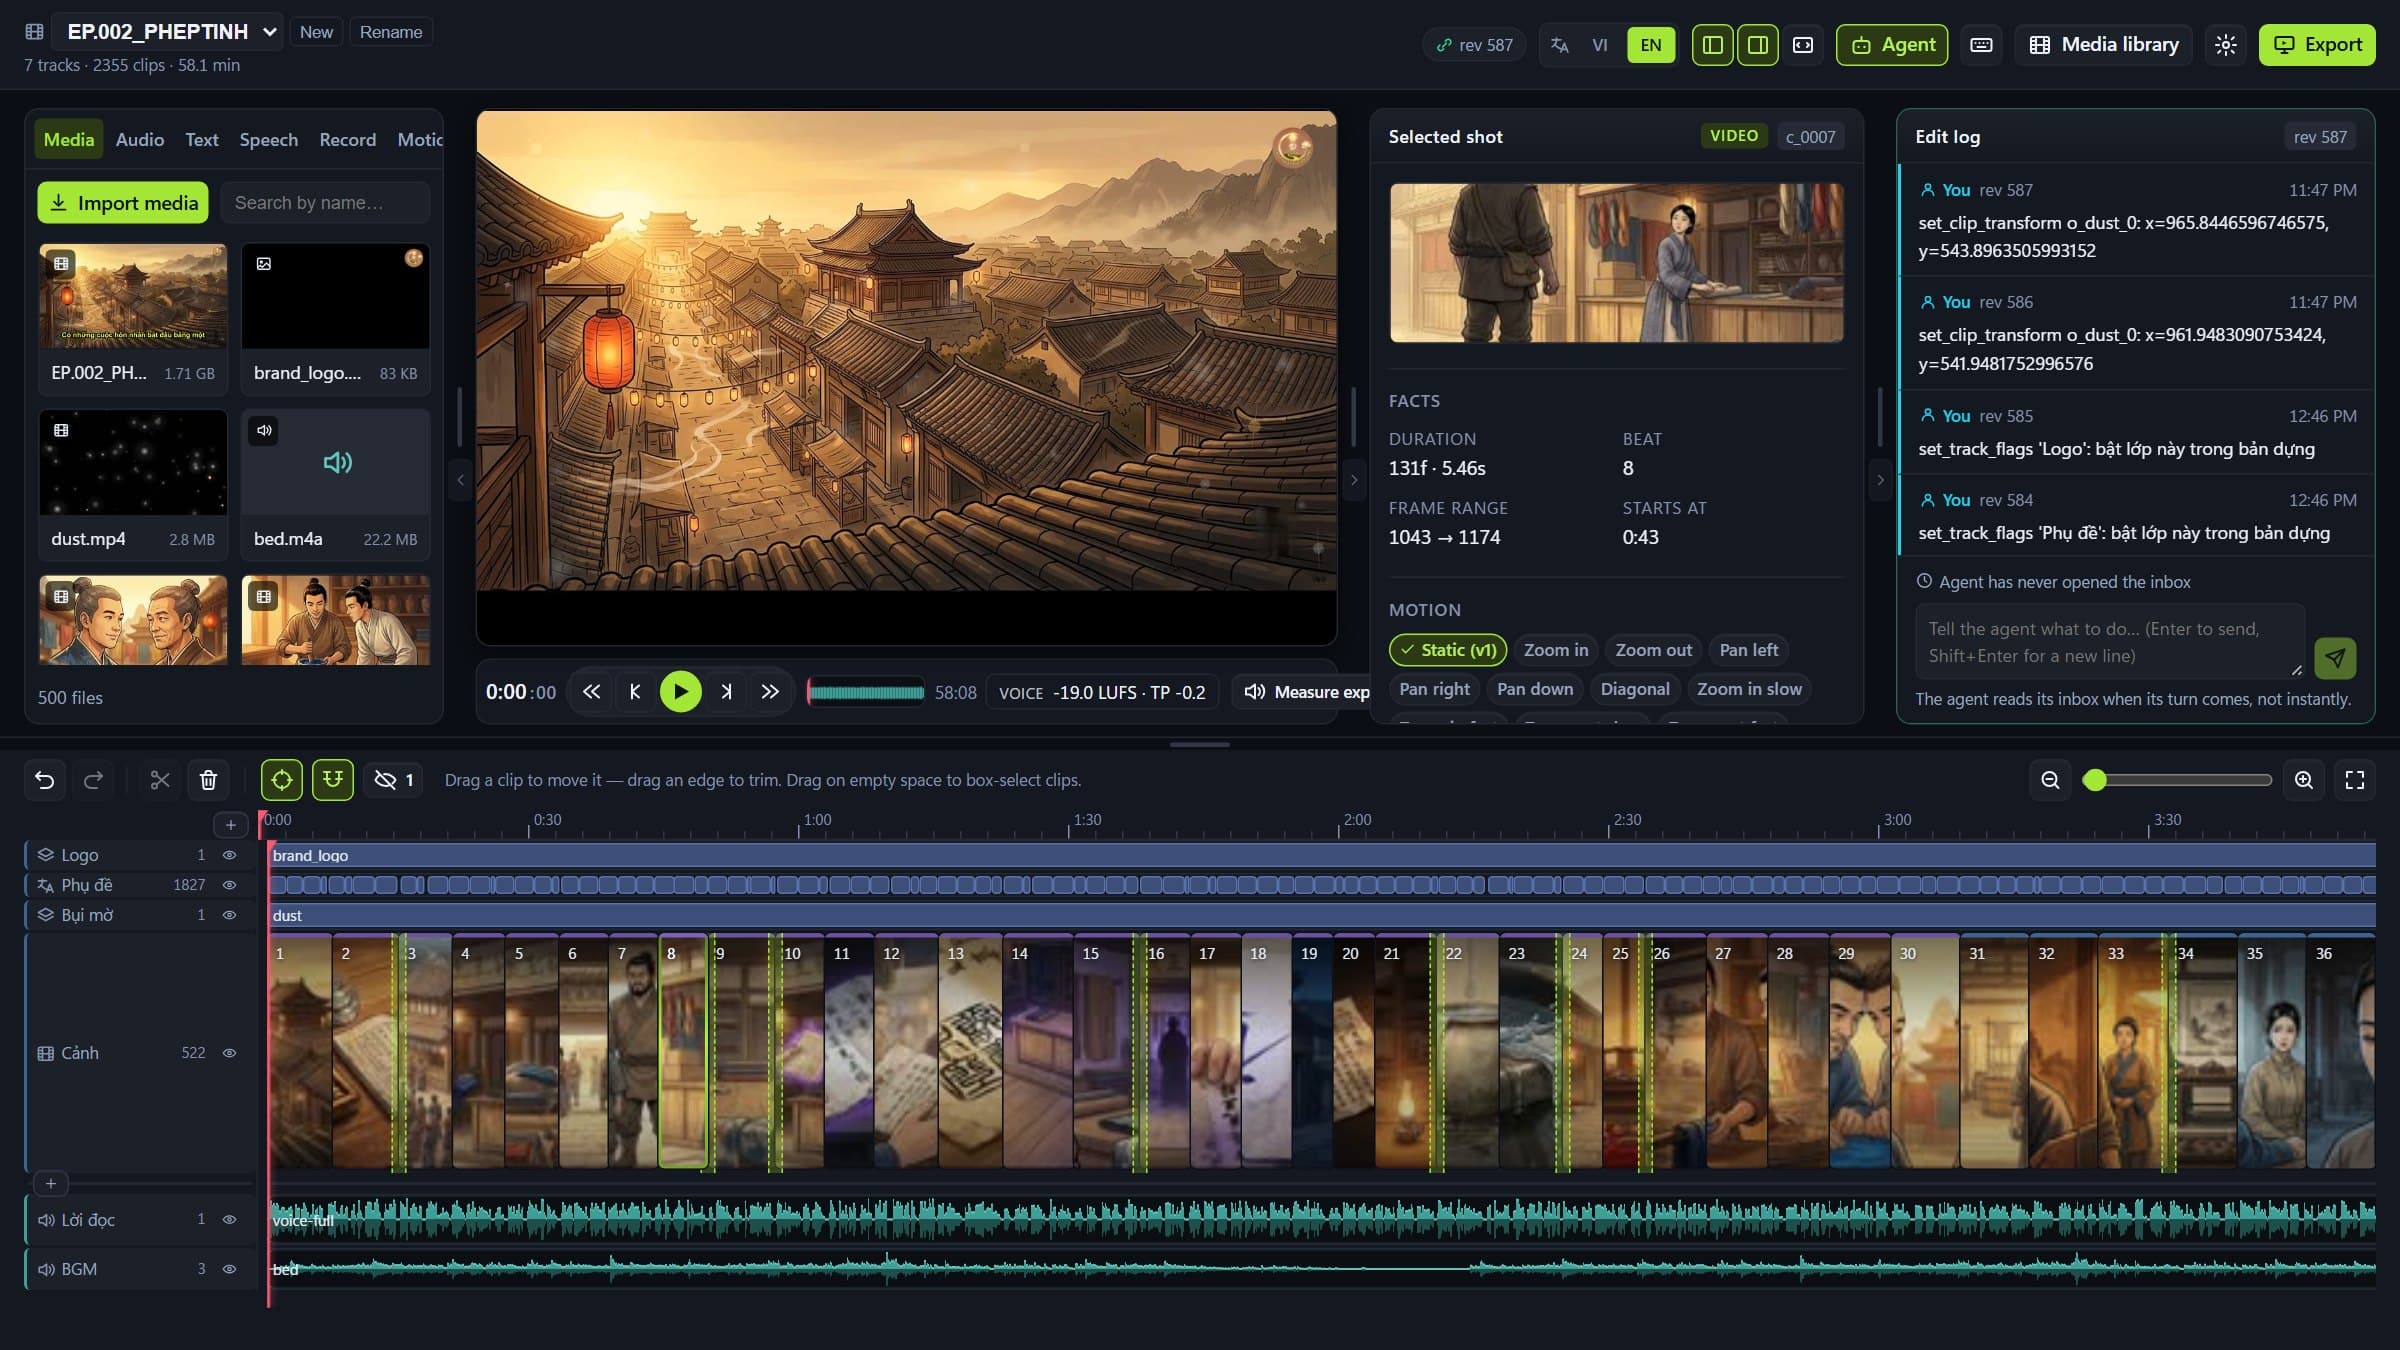Hide the Logo track with eye icon
The width and height of the screenshot is (2400, 1350).
pos(229,855)
